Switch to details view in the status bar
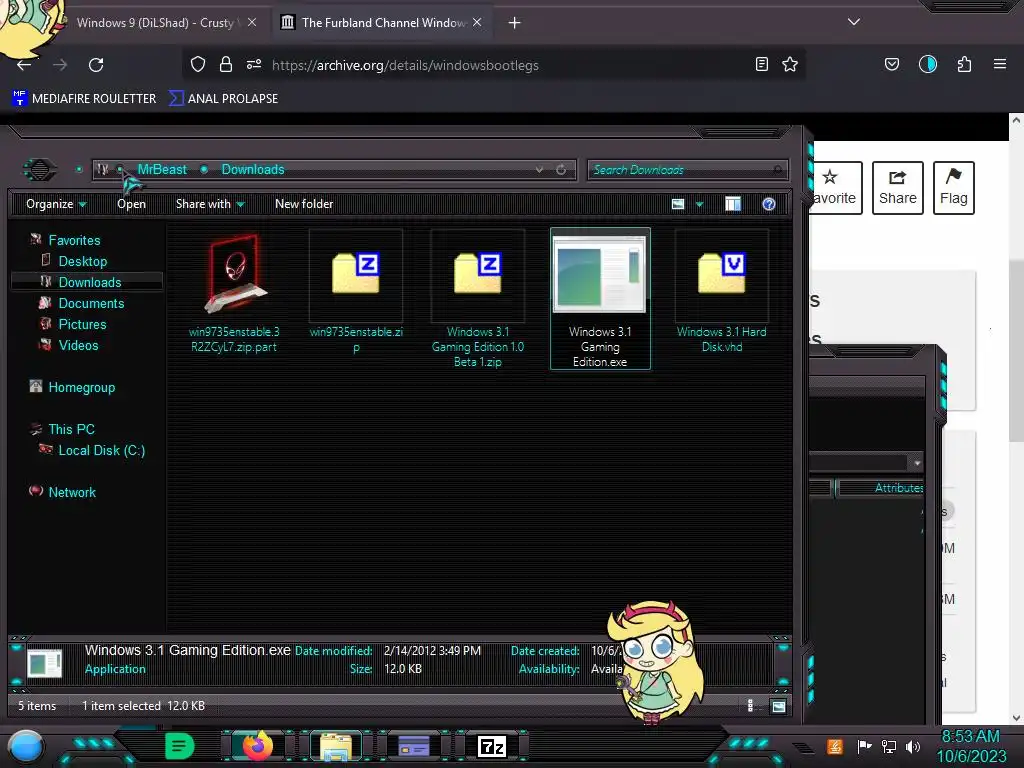Screen dimensions: 1024x768 pyautogui.click(x=750, y=705)
